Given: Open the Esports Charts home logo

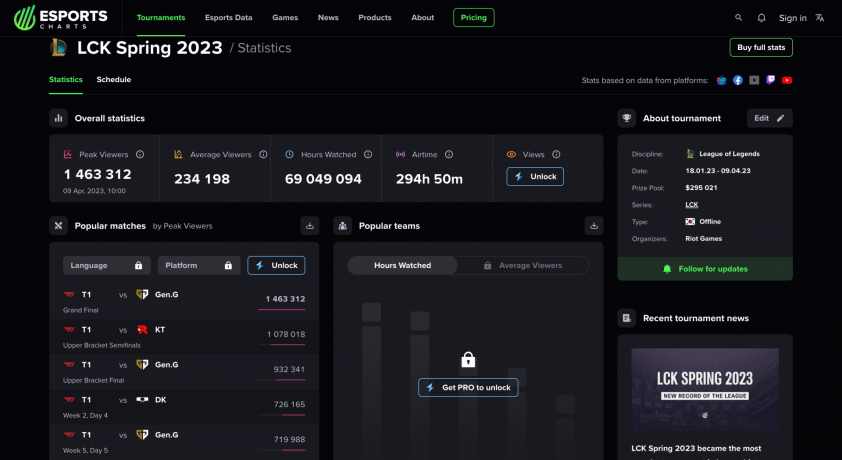Looking at the screenshot, I should pyautogui.click(x=60, y=18).
